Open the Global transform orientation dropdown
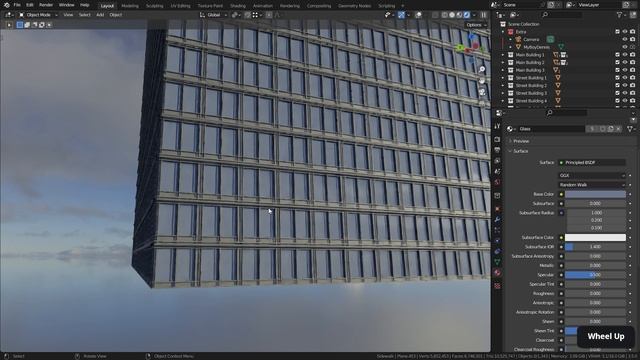The height and width of the screenshot is (360, 640). 213,15
